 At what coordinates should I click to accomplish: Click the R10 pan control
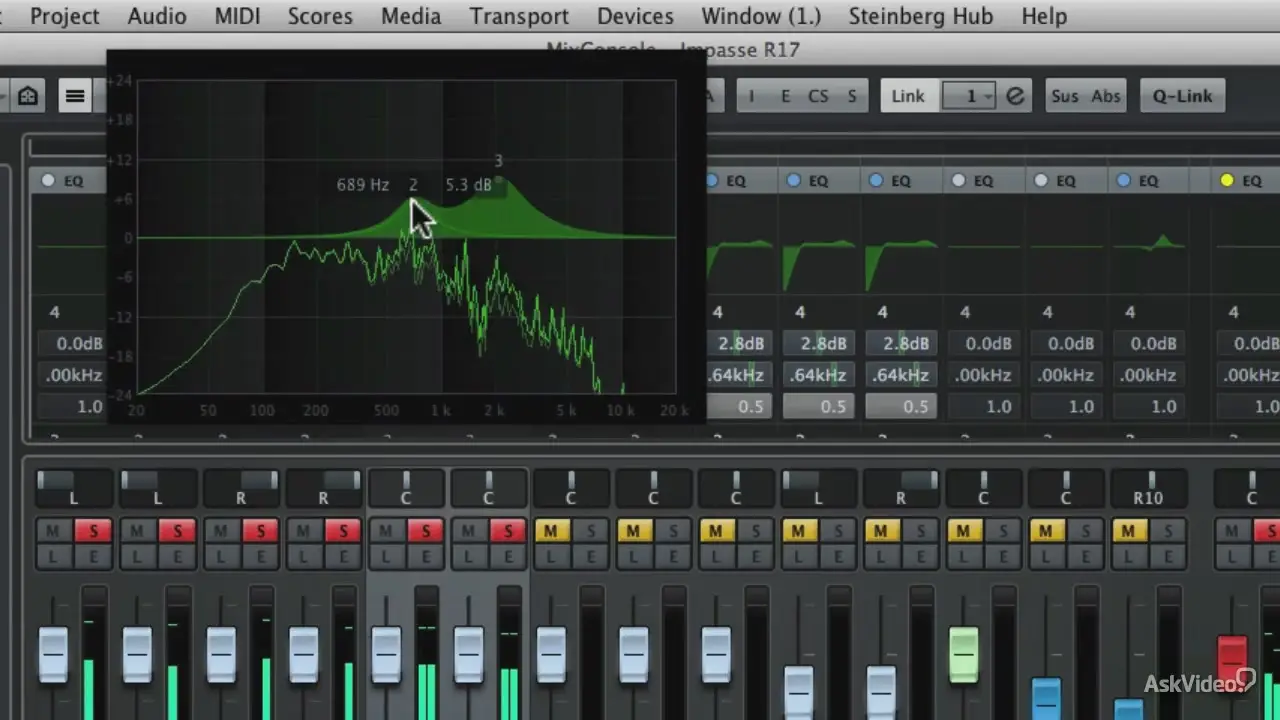(1149, 489)
